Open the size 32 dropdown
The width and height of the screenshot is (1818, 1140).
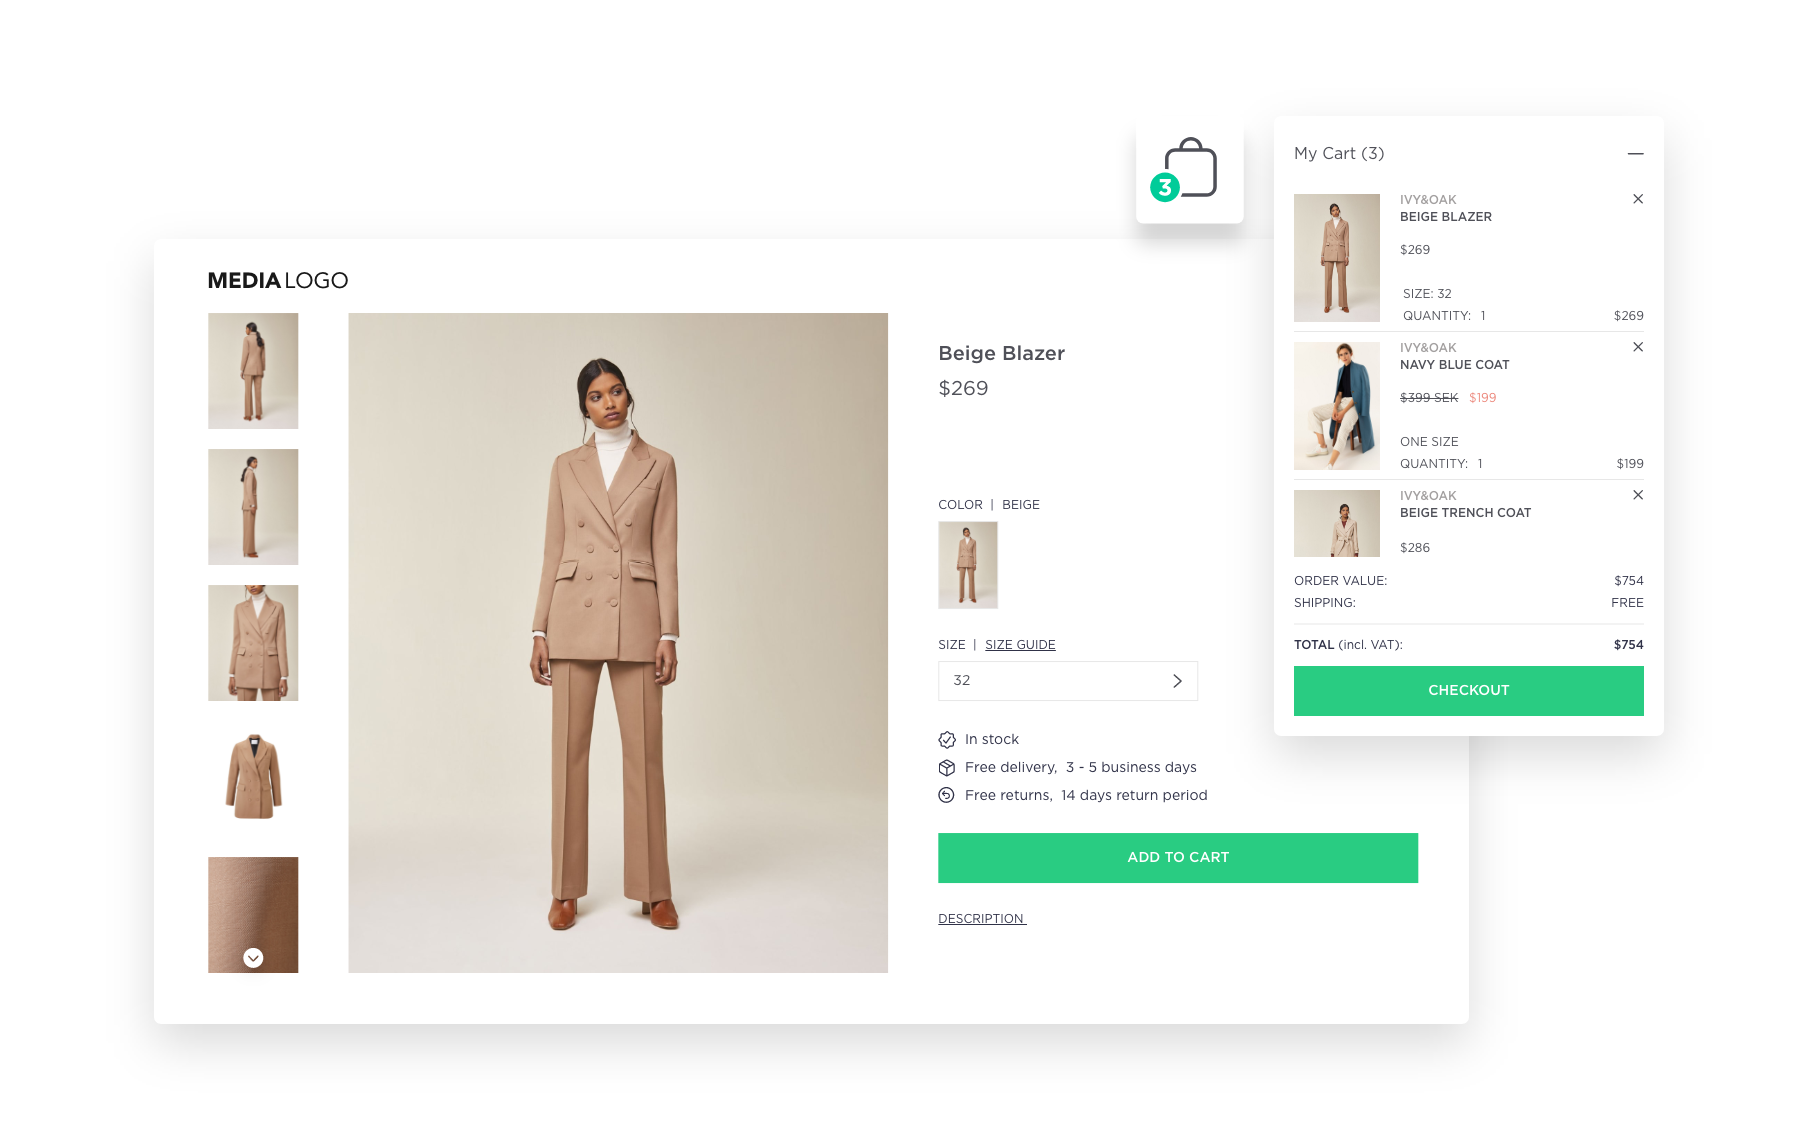point(1067,681)
